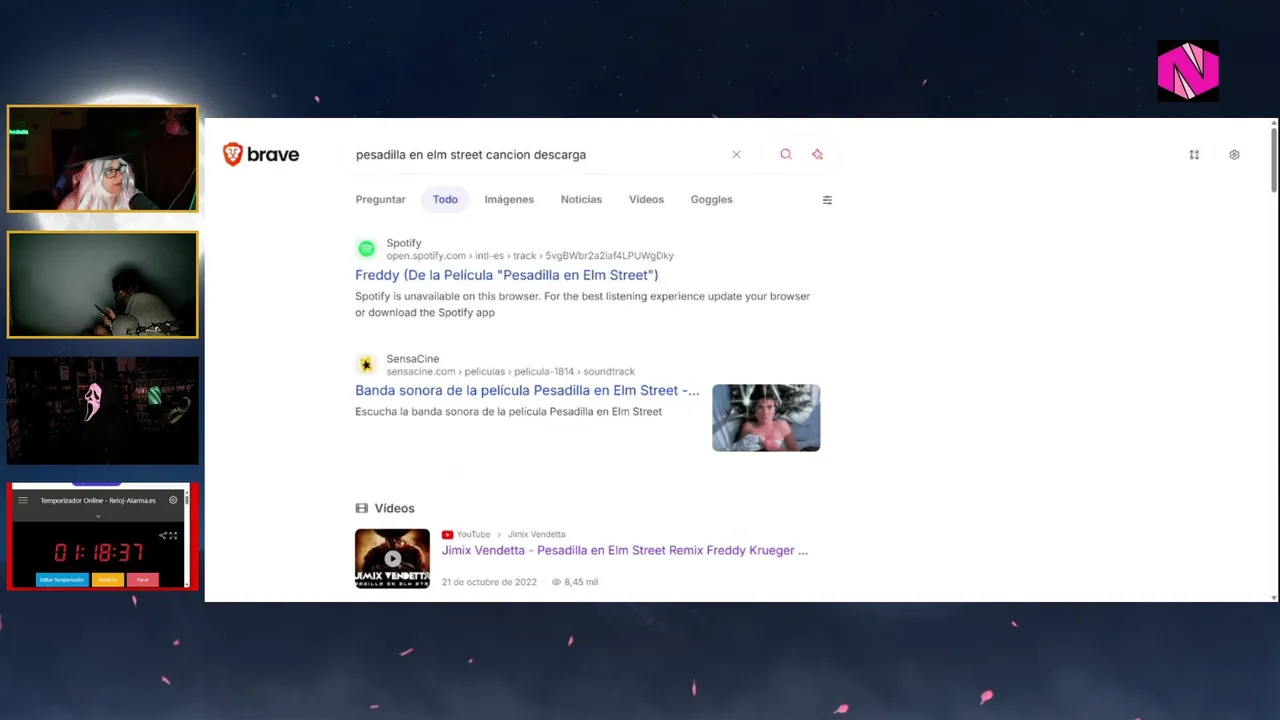Click the third webcam feed with ghost mask

(x=102, y=411)
